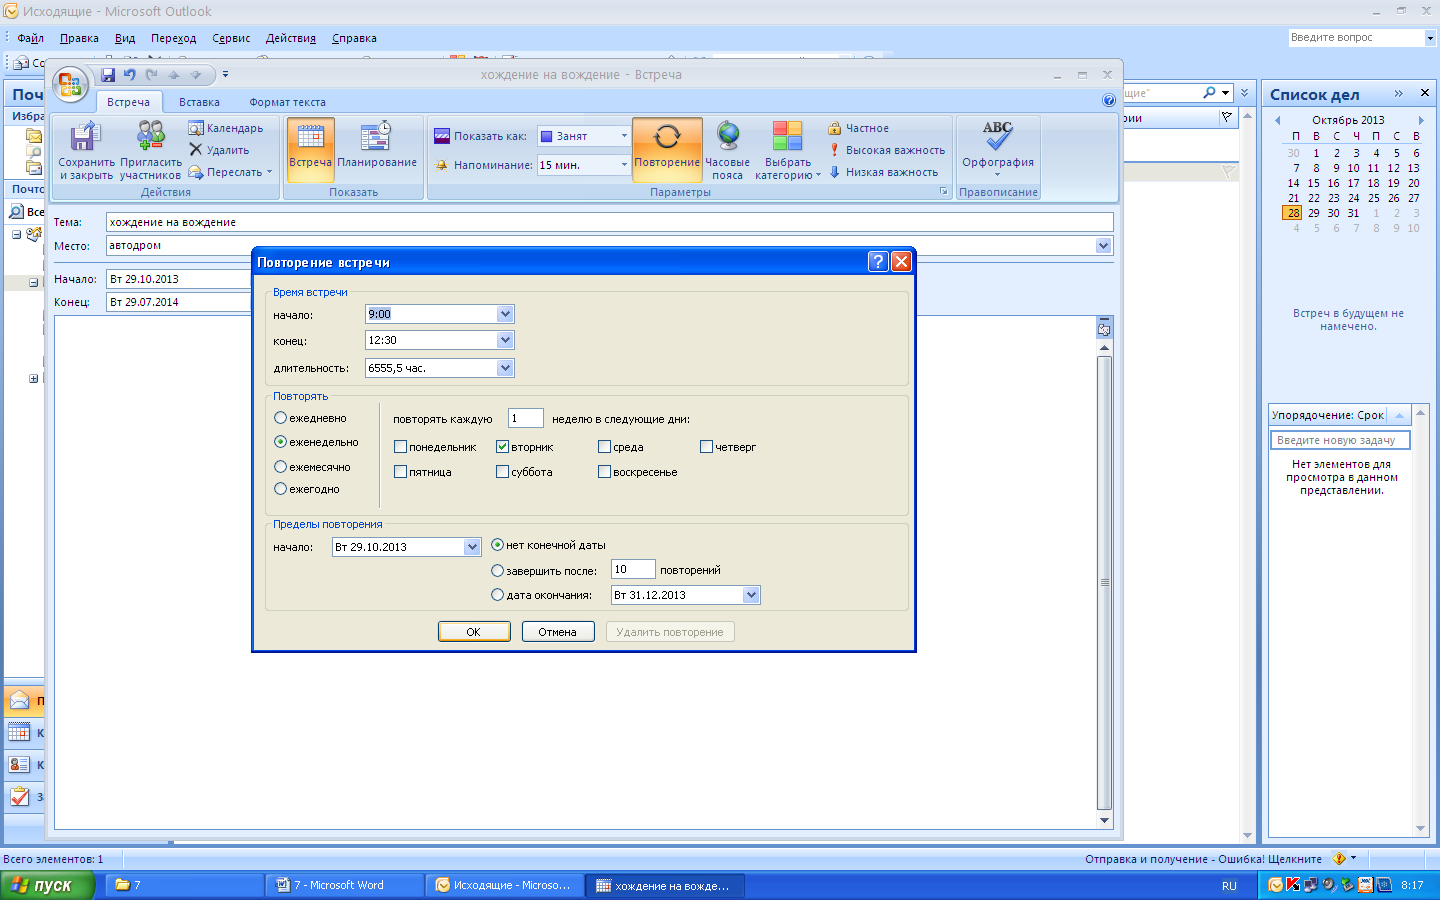Set Высокая важность high importance

pos(886,150)
